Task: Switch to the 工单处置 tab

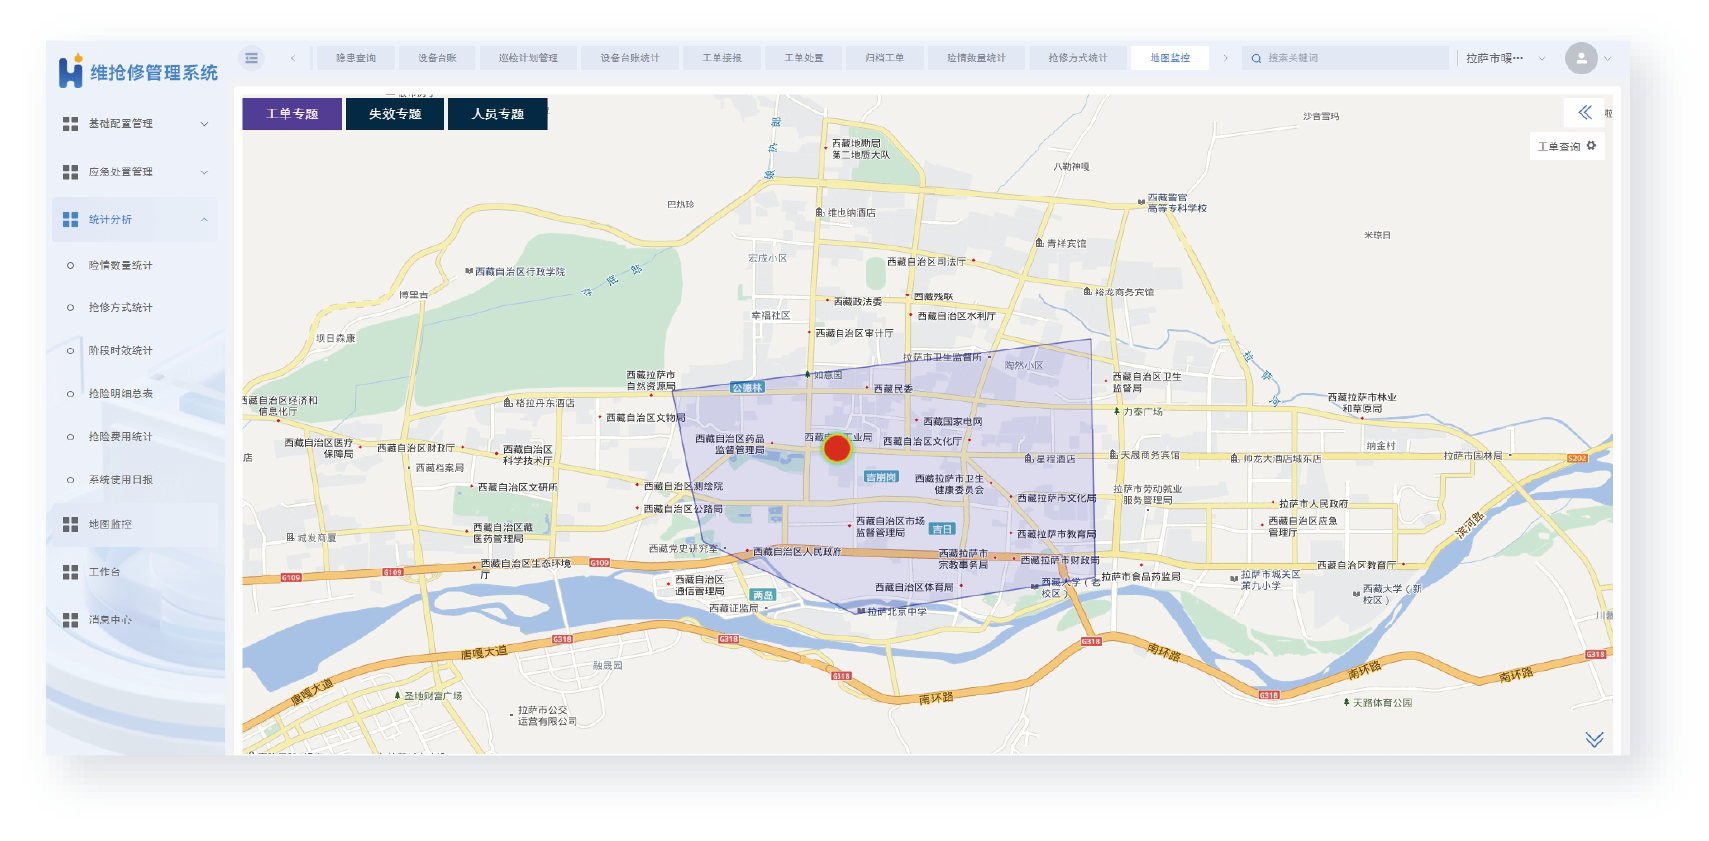Action: click(804, 58)
